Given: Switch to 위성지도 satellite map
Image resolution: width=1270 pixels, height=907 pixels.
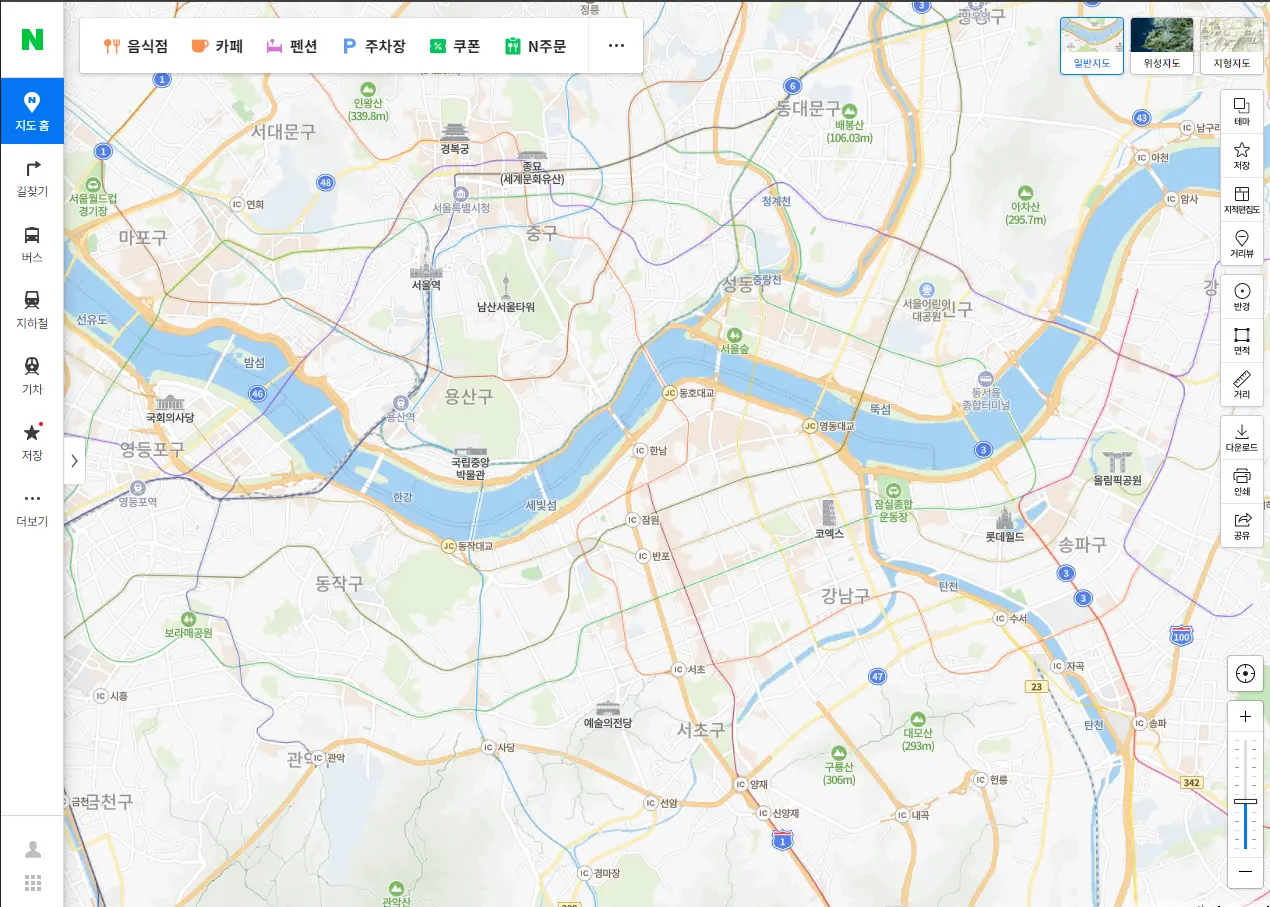Looking at the screenshot, I should [x=1162, y=46].
